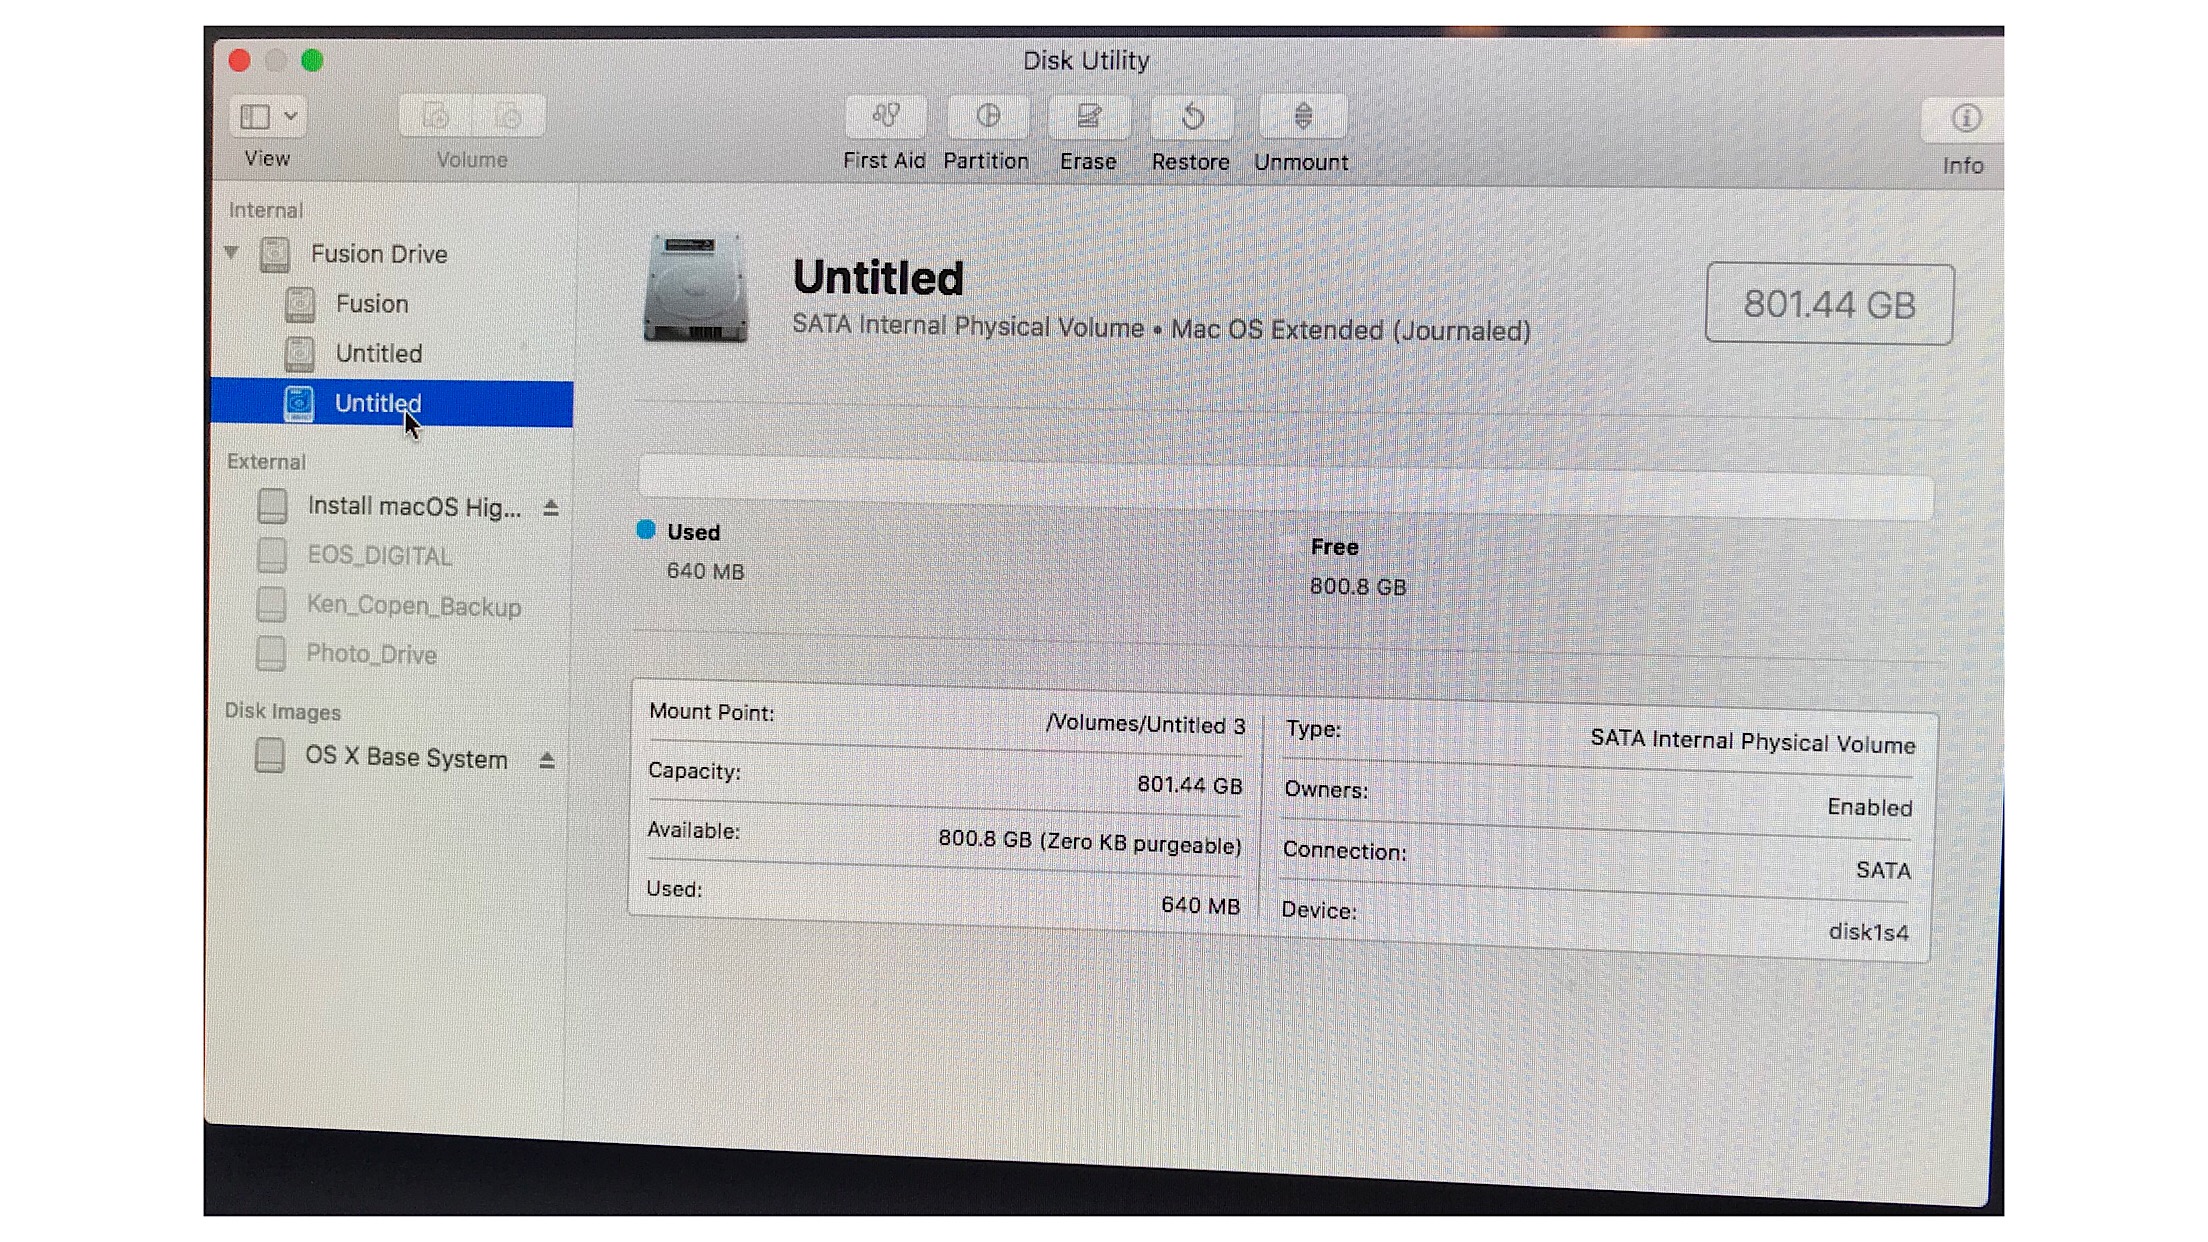The width and height of the screenshot is (2208, 1242).
Task: Eject Install macOS High Sierra volume
Action: click(x=551, y=508)
